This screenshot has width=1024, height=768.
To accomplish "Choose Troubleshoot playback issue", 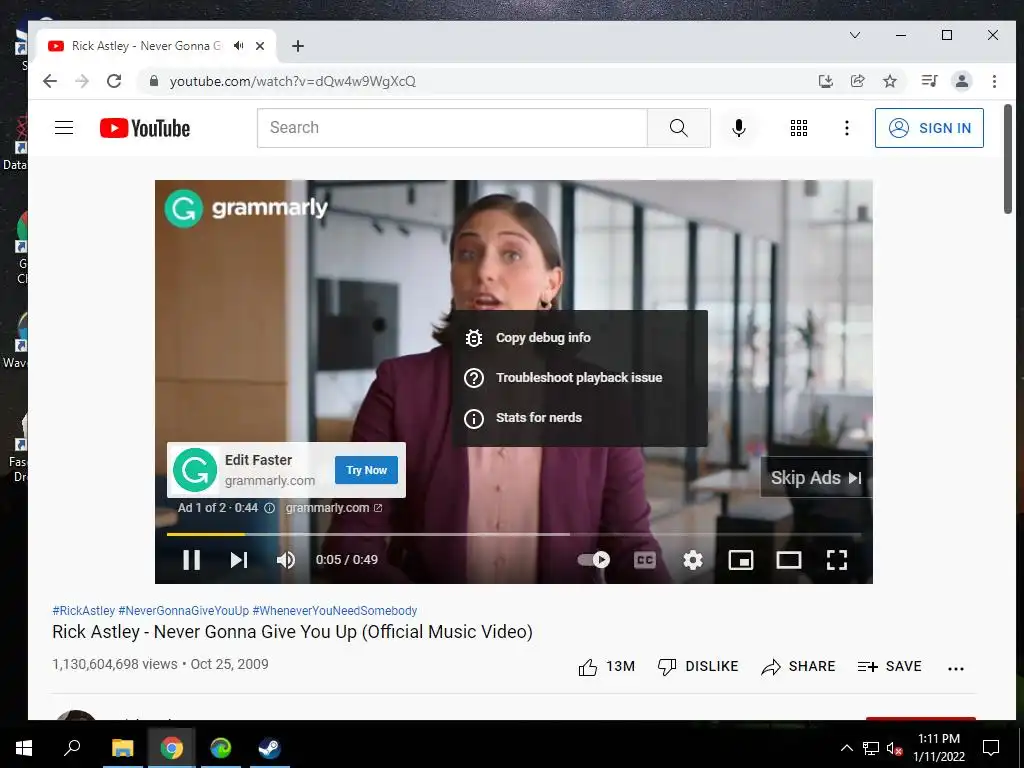I will tap(580, 377).
